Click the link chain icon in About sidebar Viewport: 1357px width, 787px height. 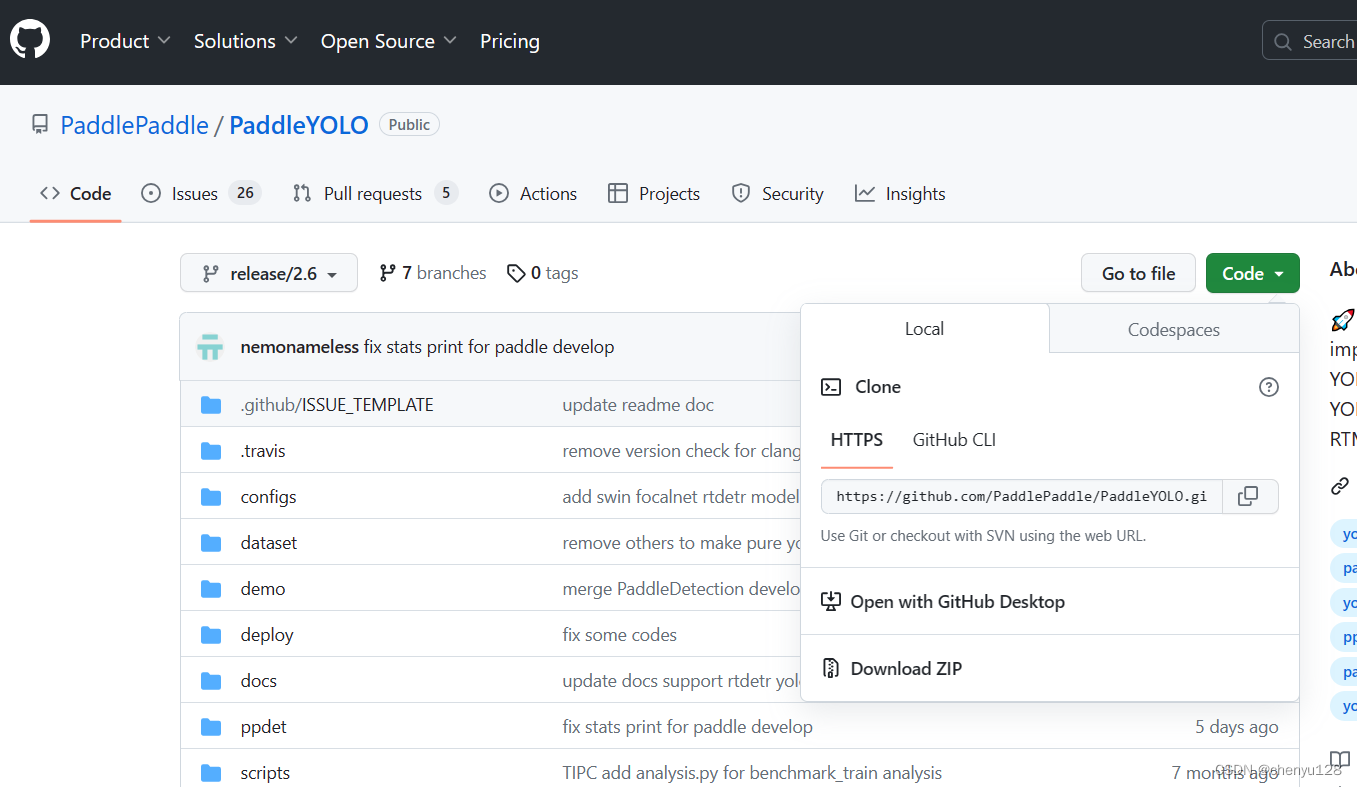[x=1340, y=486]
